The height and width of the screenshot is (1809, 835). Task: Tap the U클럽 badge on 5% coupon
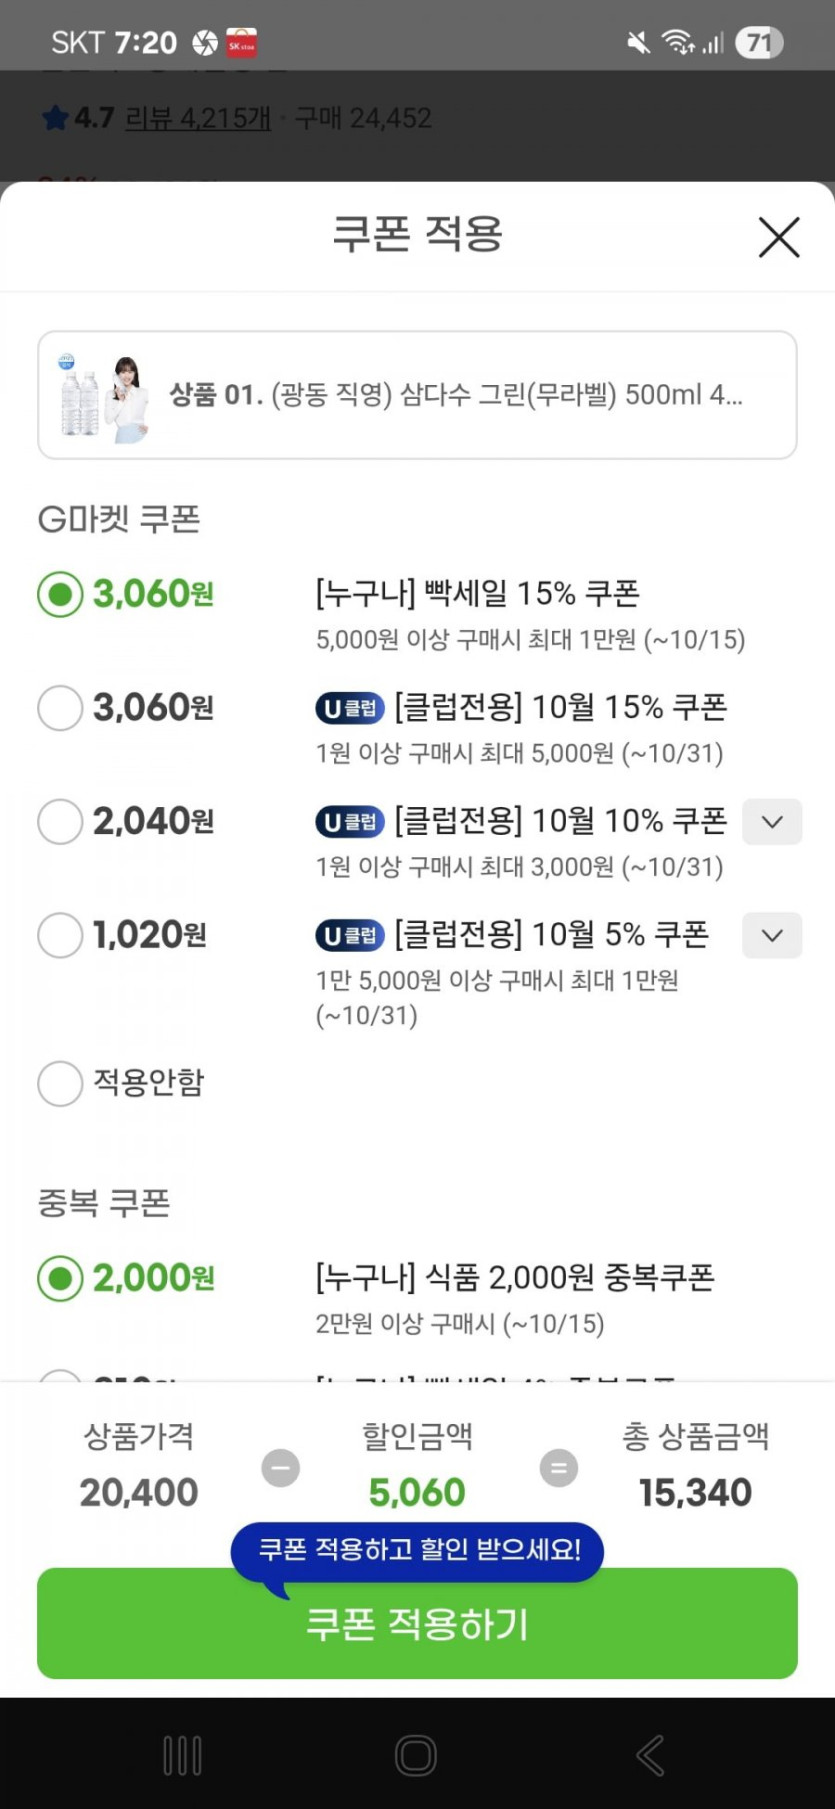pyautogui.click(x=350, y=936)
